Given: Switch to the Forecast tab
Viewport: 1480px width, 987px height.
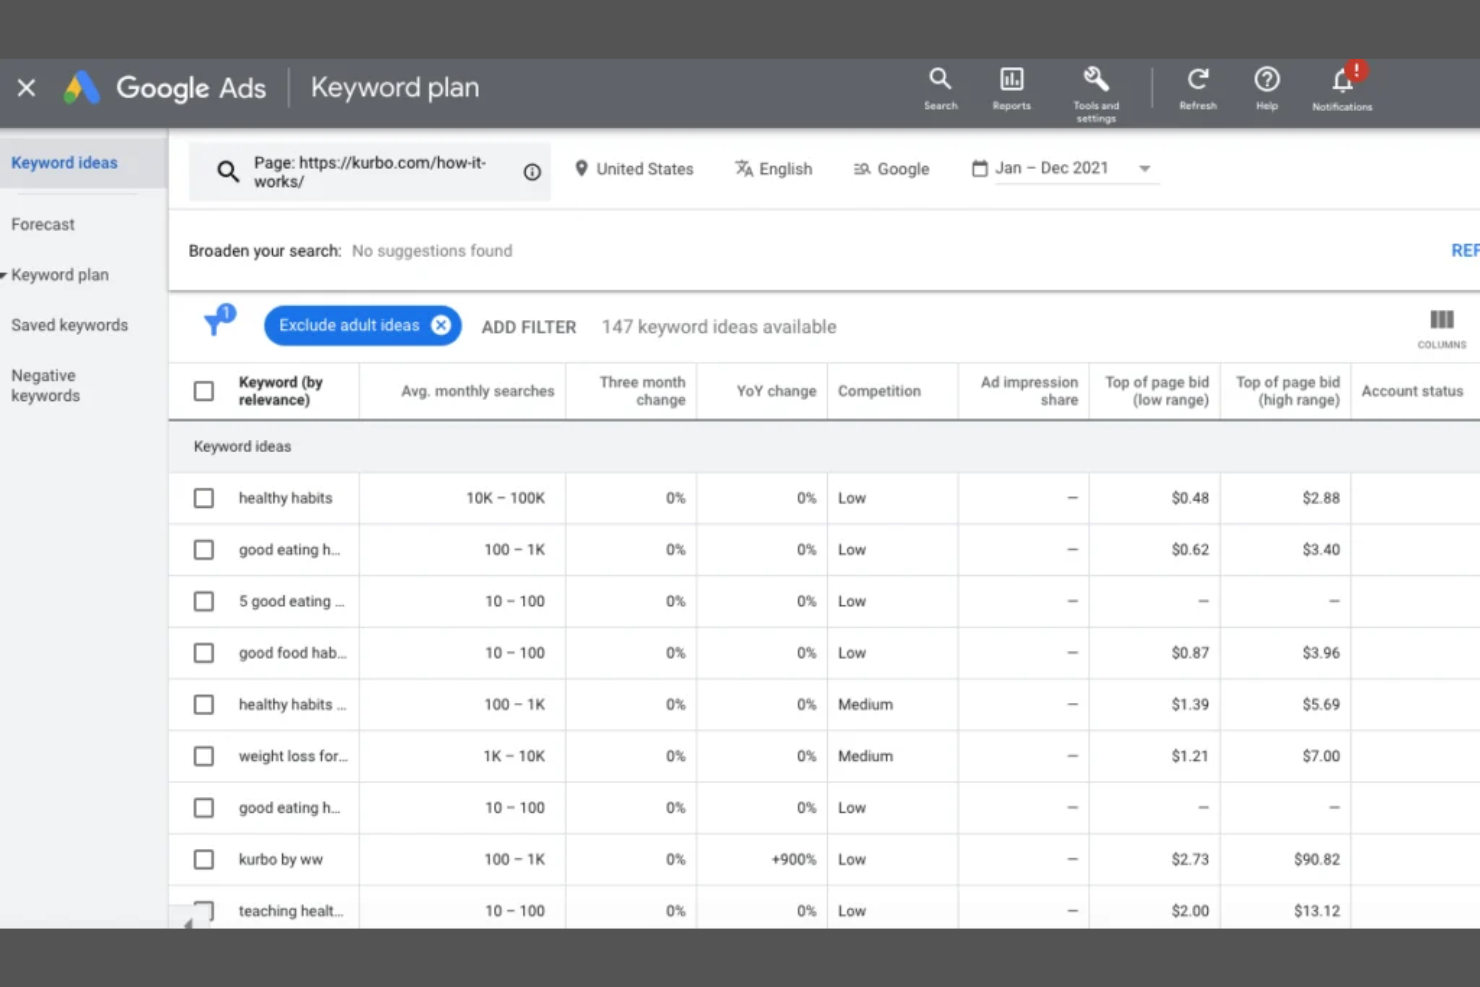Looking at the screenshot, I should (42, 224).
